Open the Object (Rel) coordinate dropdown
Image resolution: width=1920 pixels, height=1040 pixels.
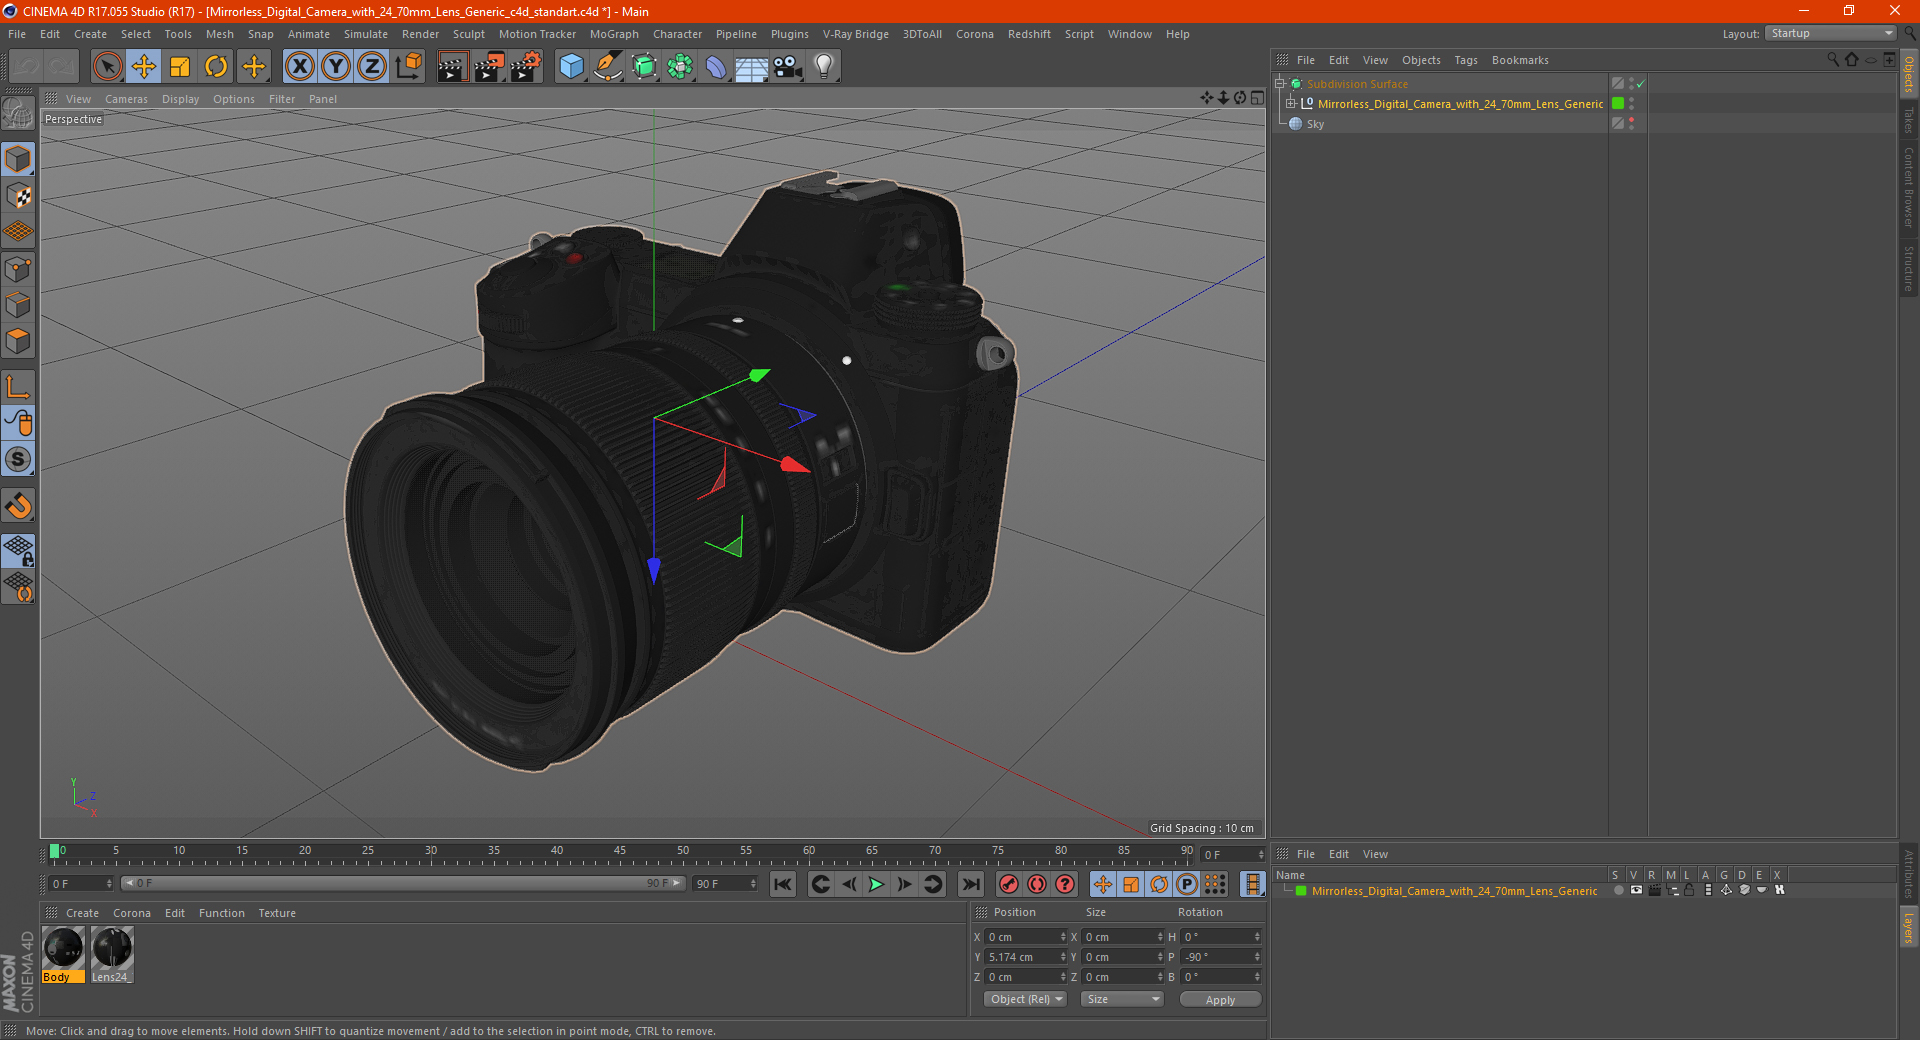1025,999
